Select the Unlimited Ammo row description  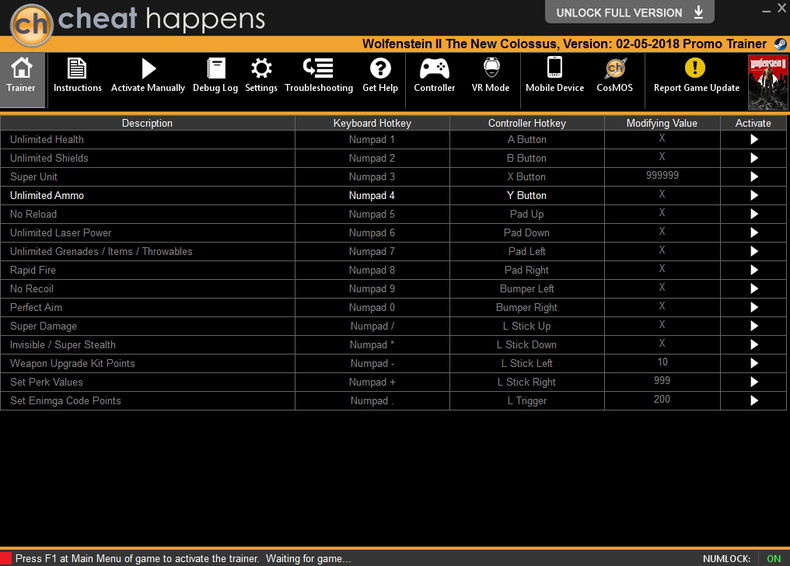(x=47, y=196)
